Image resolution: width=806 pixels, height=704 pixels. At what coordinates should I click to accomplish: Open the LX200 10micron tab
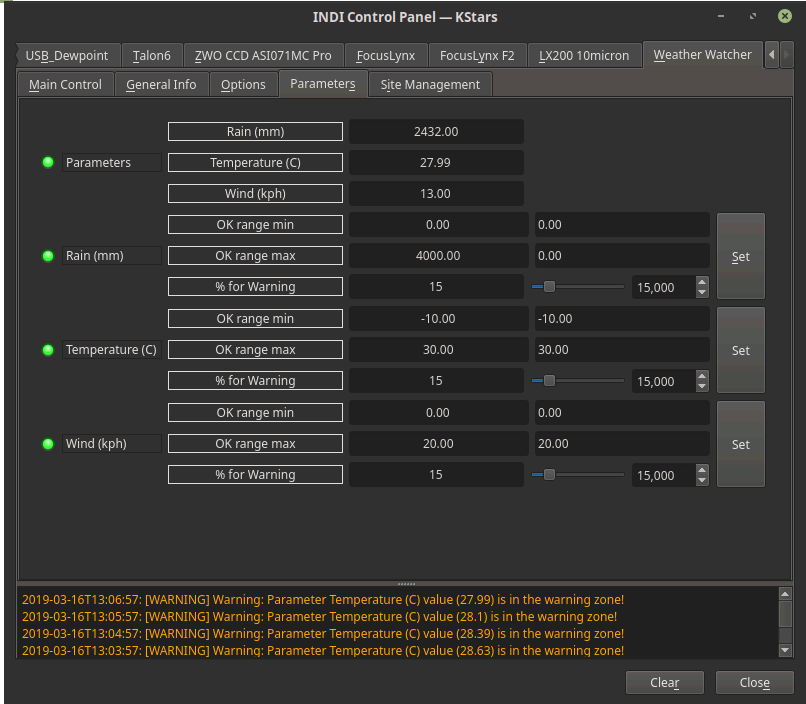[584, 55]
